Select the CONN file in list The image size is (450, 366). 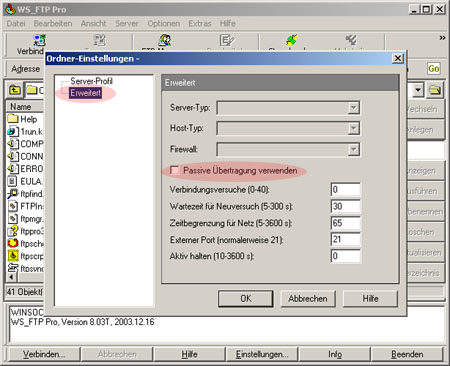click(x=25, y=156)
